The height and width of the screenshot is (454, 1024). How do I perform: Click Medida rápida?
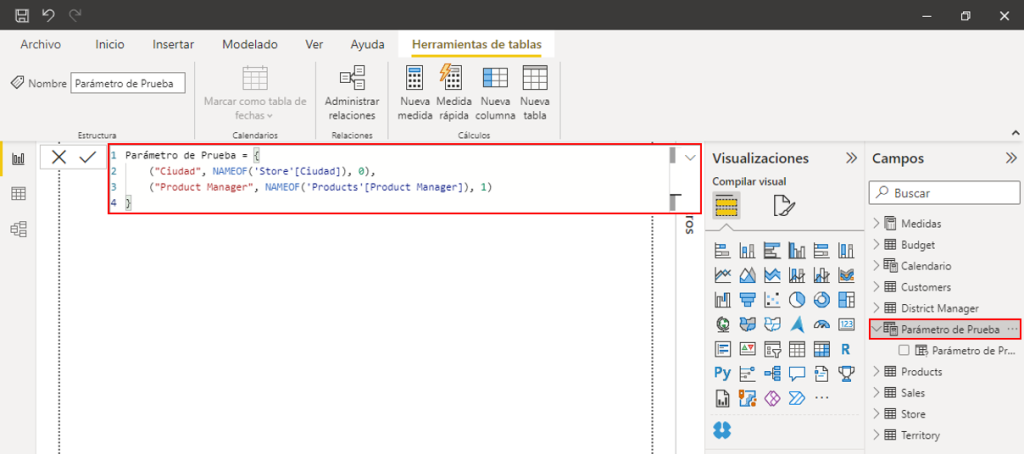coord(454,93)
